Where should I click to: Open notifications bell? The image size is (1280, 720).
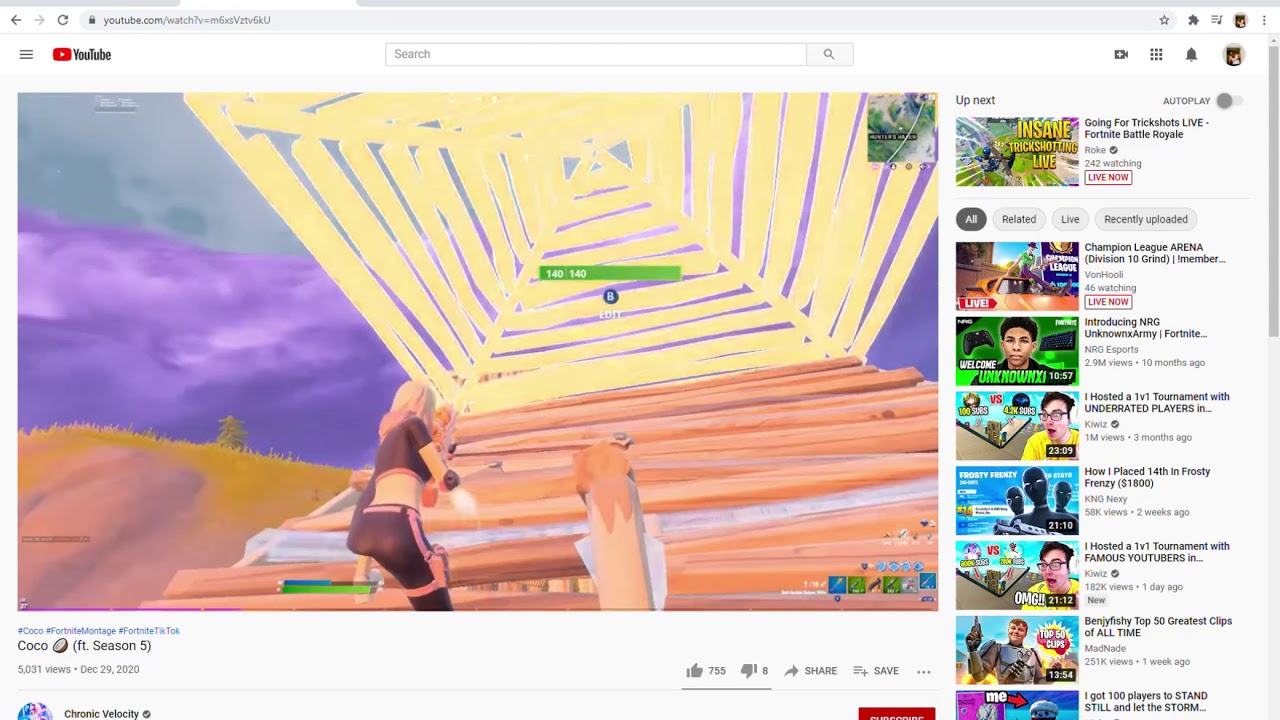pyautogui.click(x=1191, y=55)
